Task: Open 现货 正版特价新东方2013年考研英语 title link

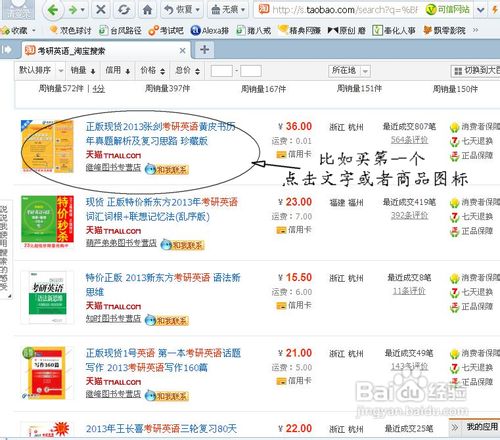Action: [x=162, y=209]
